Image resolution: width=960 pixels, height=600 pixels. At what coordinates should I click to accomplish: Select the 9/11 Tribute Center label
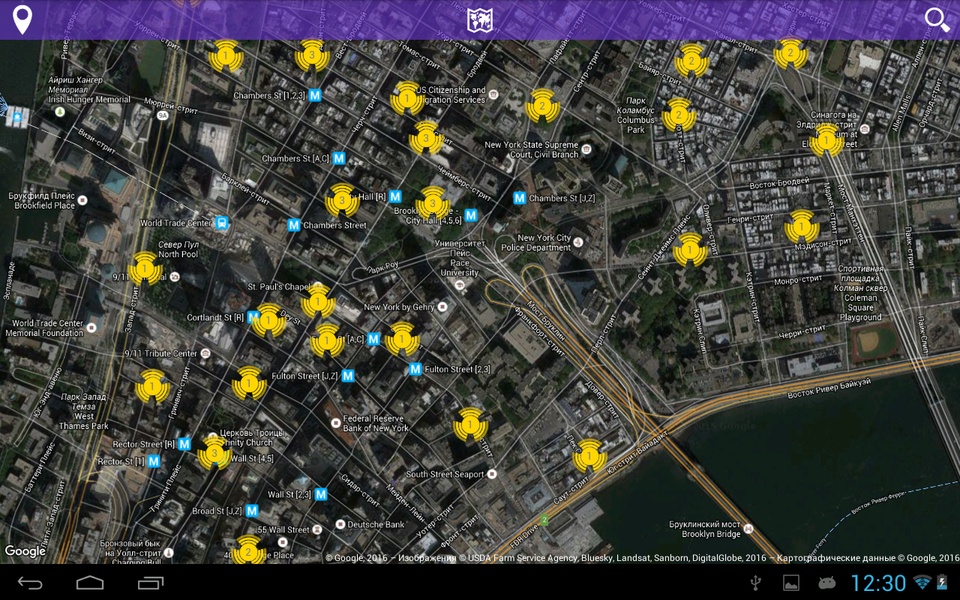[x=161, y=353]
